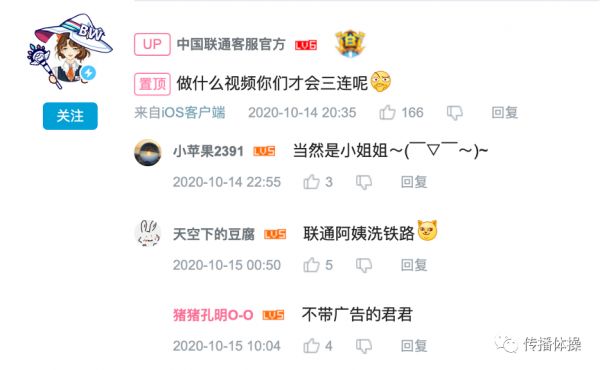The width and height of the screenshot is (600, 370).
Task: Open the witch hat avatar of the uploader
Action: point(70,51)
